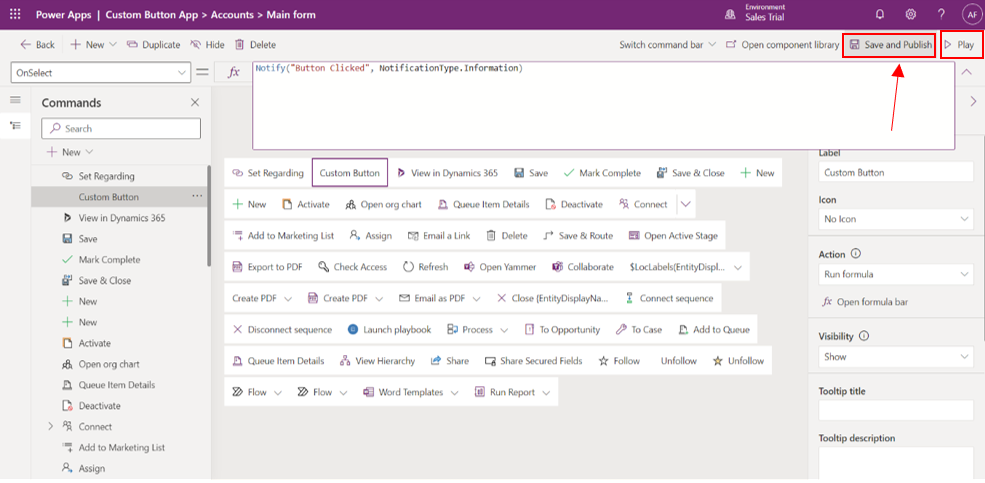Viewport: 985px width, 483px height.
Task: Click the Play button
Action: (961, 45)
